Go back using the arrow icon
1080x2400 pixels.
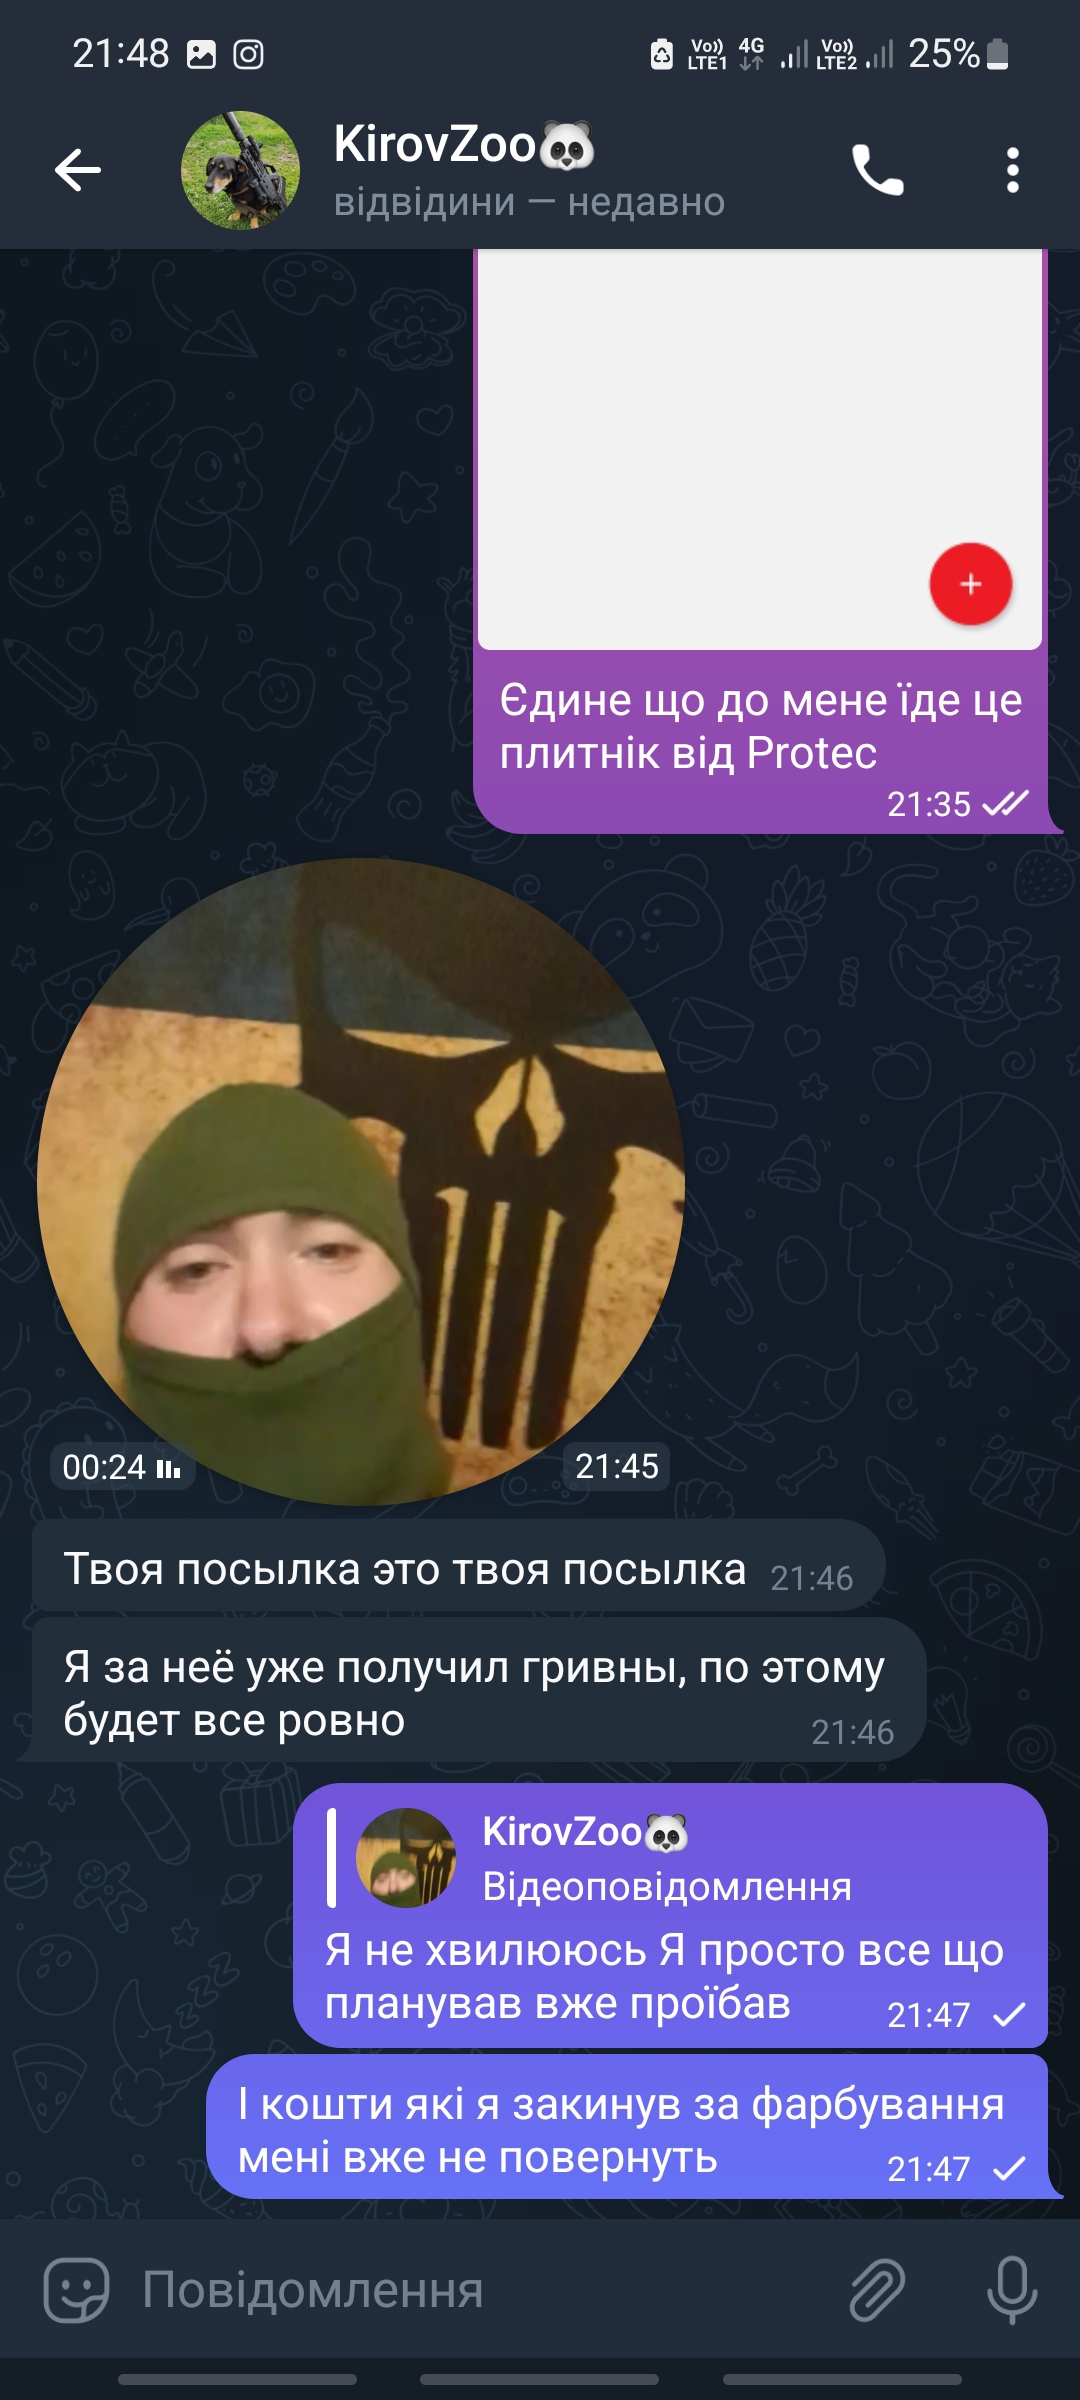78,170
